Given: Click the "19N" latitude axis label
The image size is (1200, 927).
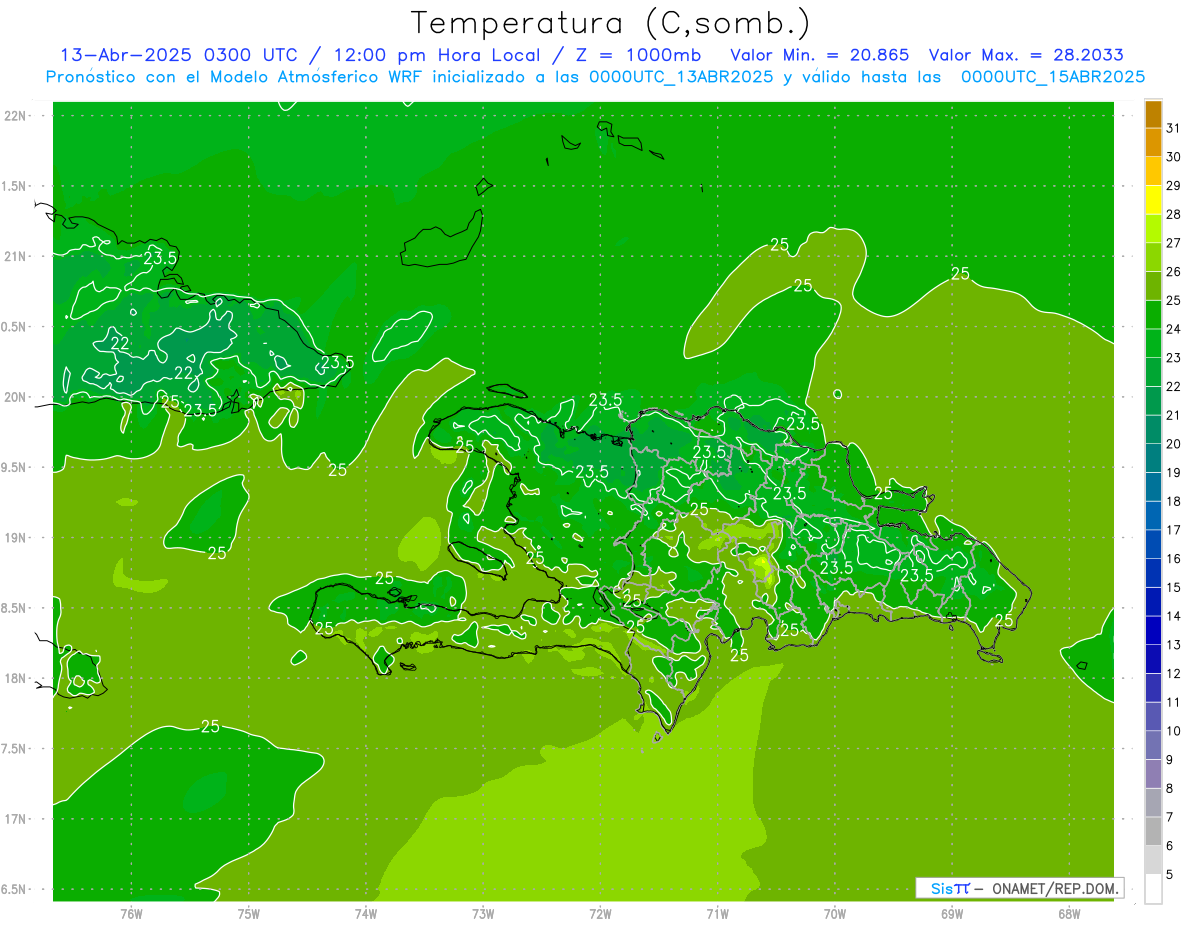Looking at the screenshot, I should (16, 538).
